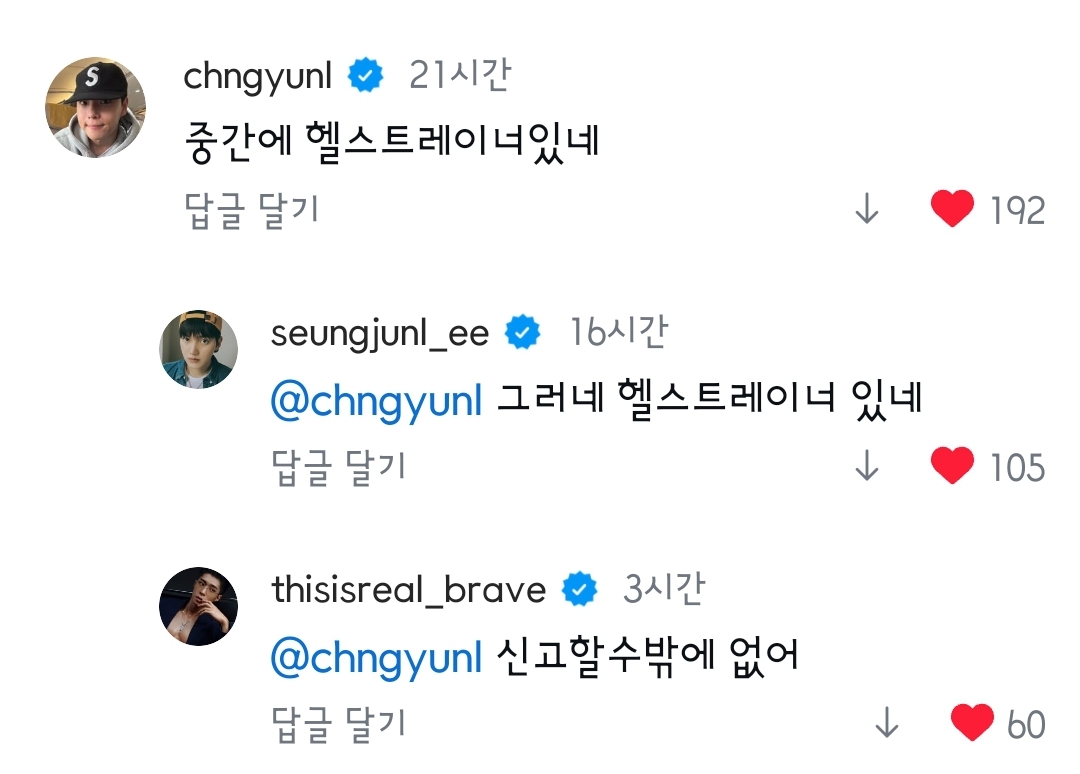Toggle the heart on thisisreal_brave's reply
Screen dimensions: 1080x774
(x=971, y=723)
